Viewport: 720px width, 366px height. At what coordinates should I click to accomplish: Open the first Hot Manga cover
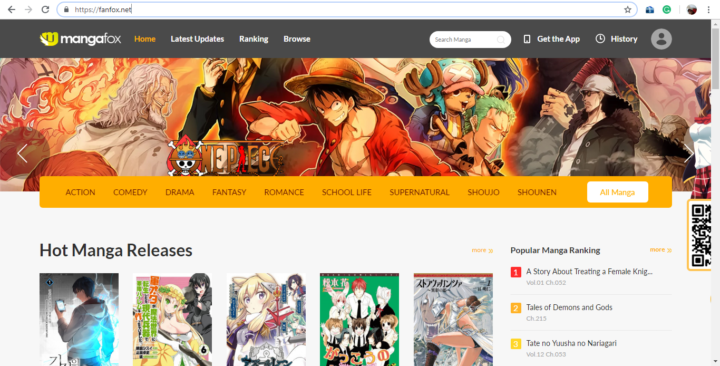point(79,319)
